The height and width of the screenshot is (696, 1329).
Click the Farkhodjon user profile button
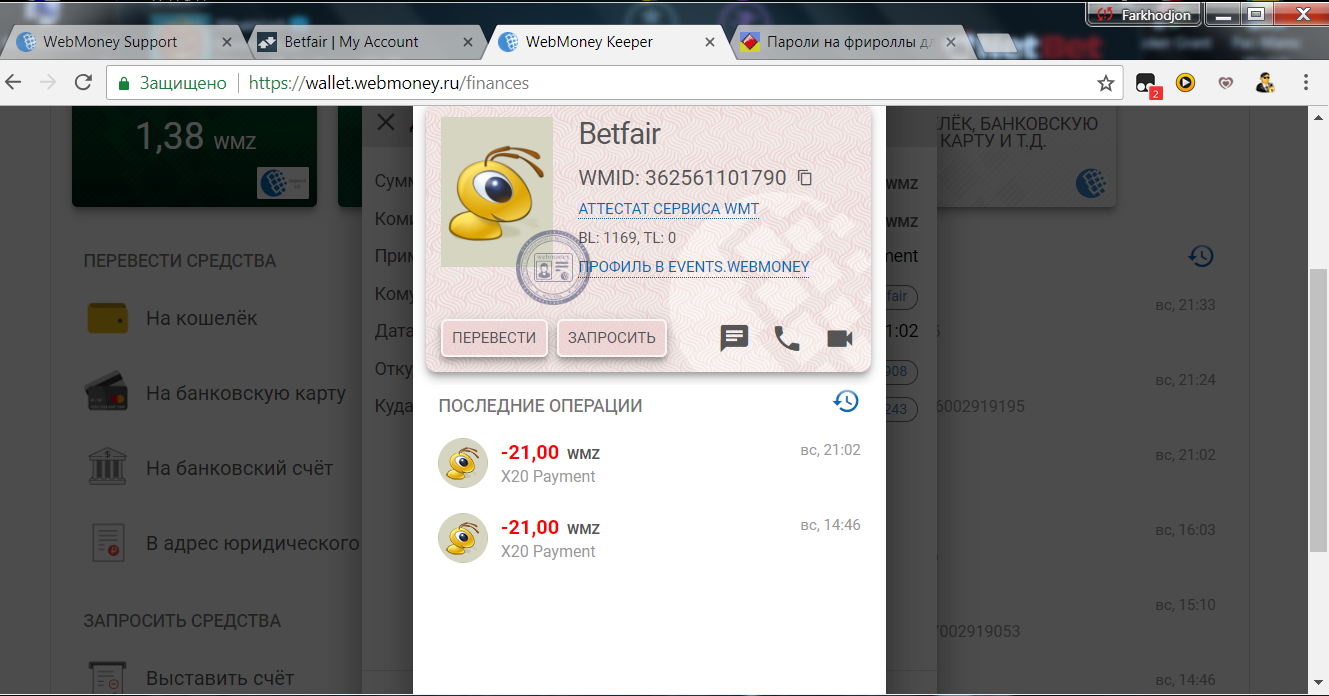(1144, 14)
